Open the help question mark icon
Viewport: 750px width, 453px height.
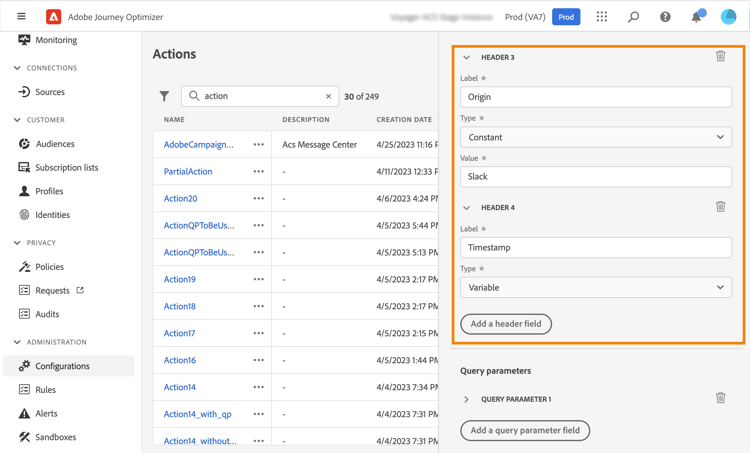665,17
